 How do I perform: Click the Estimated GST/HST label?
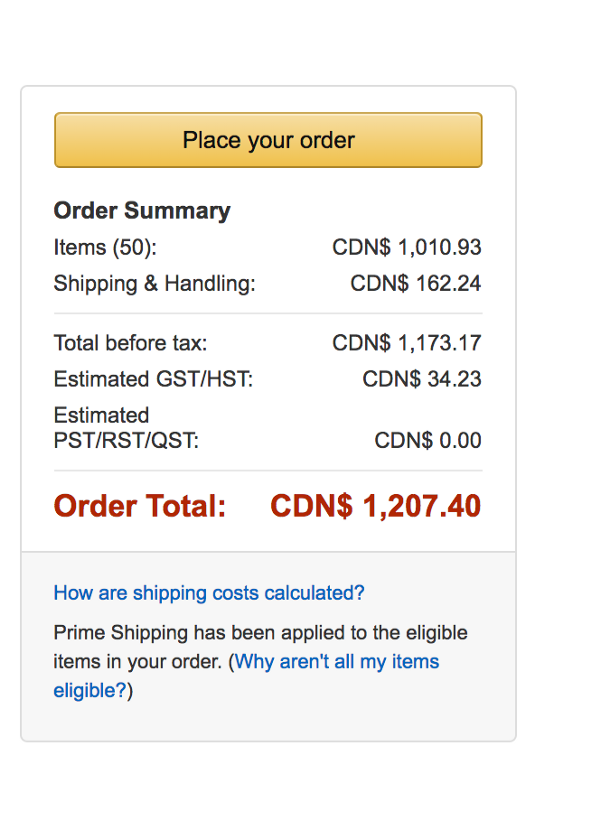pos(153,379)
